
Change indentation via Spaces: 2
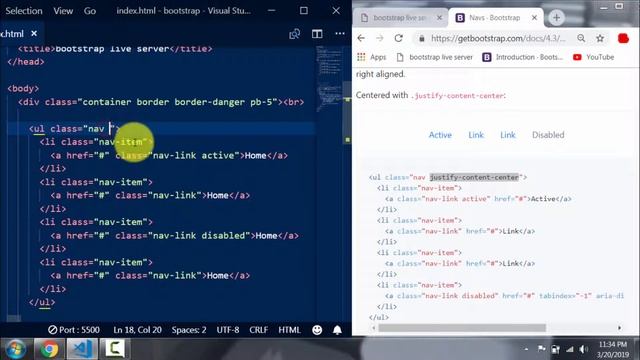click(189, 330)
